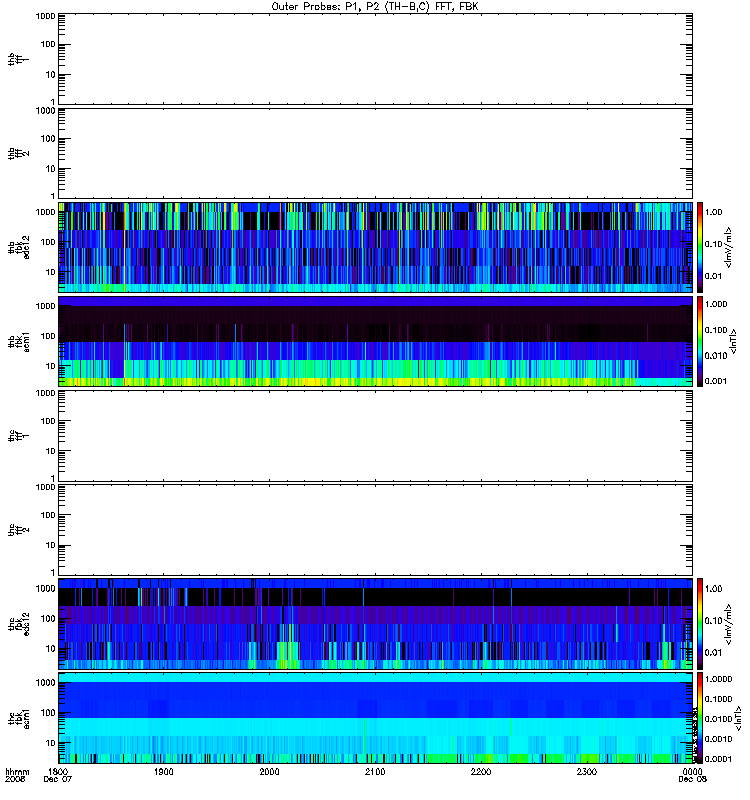
Task: Click the 'Dec 07' date label
Action: click(x=58, y=780)
